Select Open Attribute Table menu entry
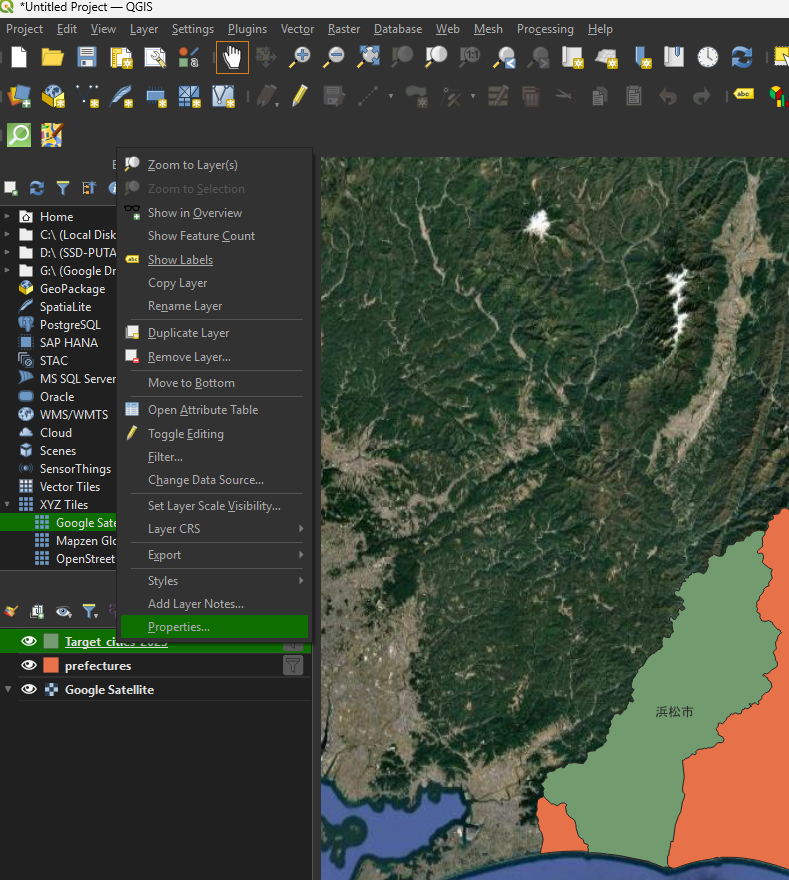The image size is (789, 880). (x=203, y=410)
